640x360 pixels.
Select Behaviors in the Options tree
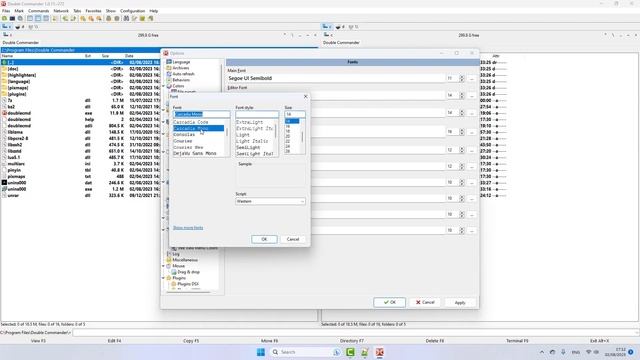point(181,80)
